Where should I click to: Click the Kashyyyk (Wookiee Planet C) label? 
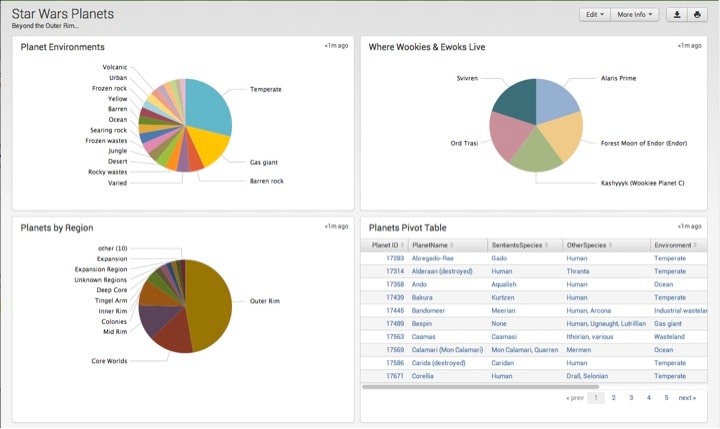click(642, 183)
